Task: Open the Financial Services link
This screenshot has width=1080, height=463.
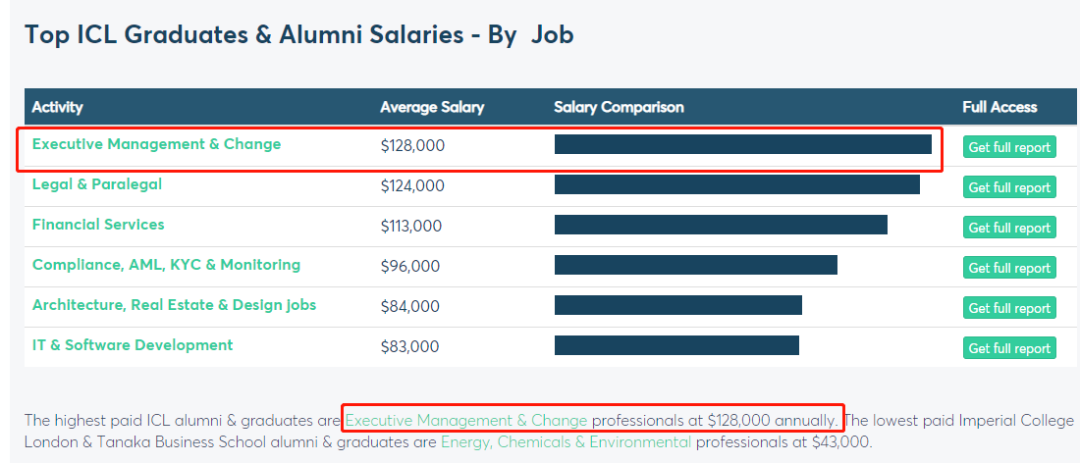Action: point(98,224)
